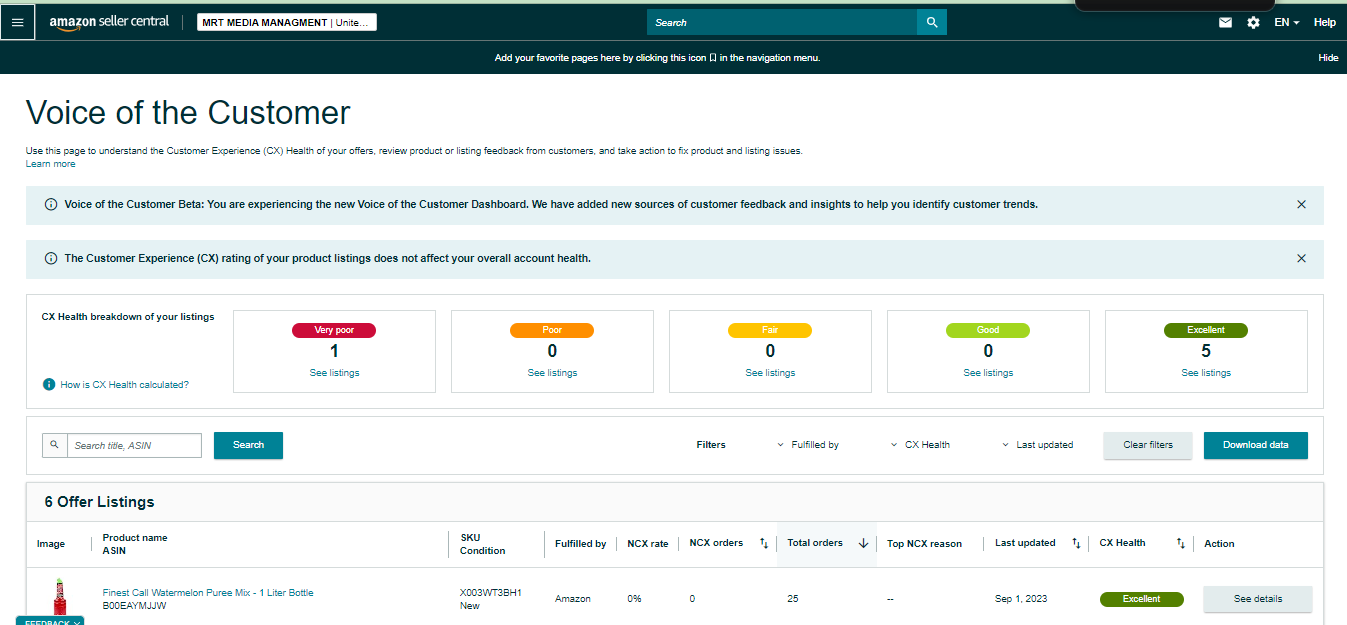
Task: Click the Feedback tab at bottom left
Action: [x=50, y=621]
